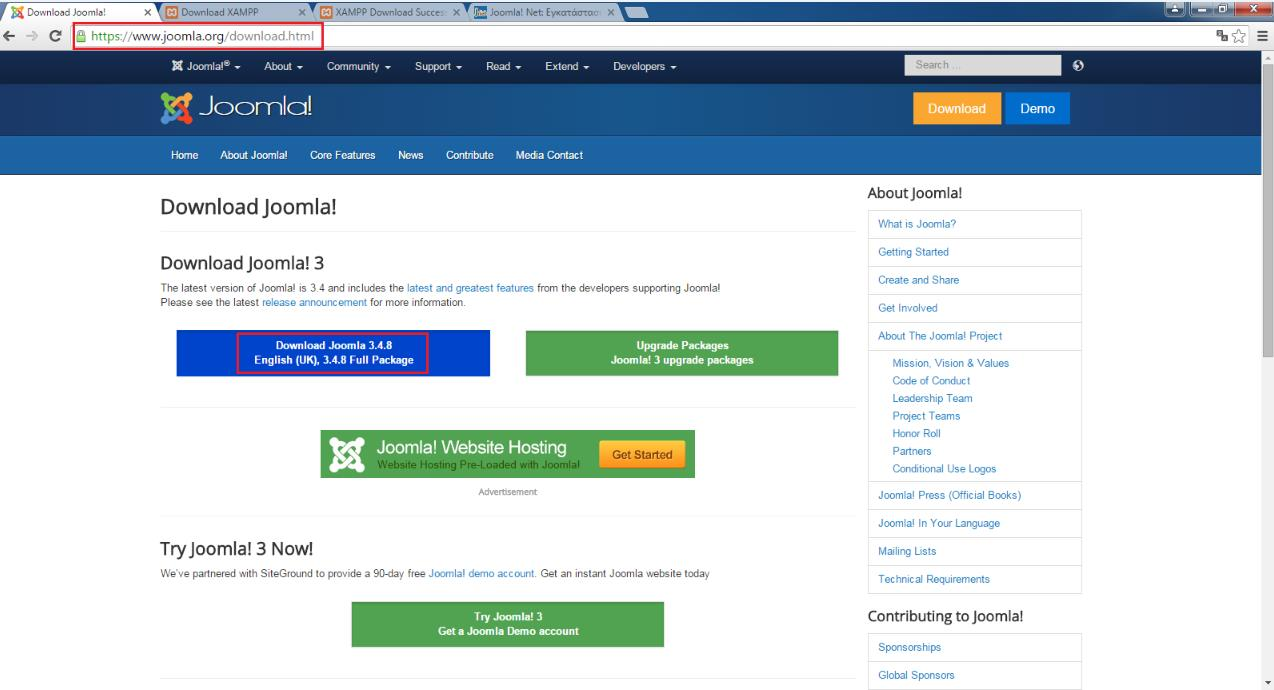Open About Joomla! in nav bar
1274x690 pixels.
(x=254, y=155)
